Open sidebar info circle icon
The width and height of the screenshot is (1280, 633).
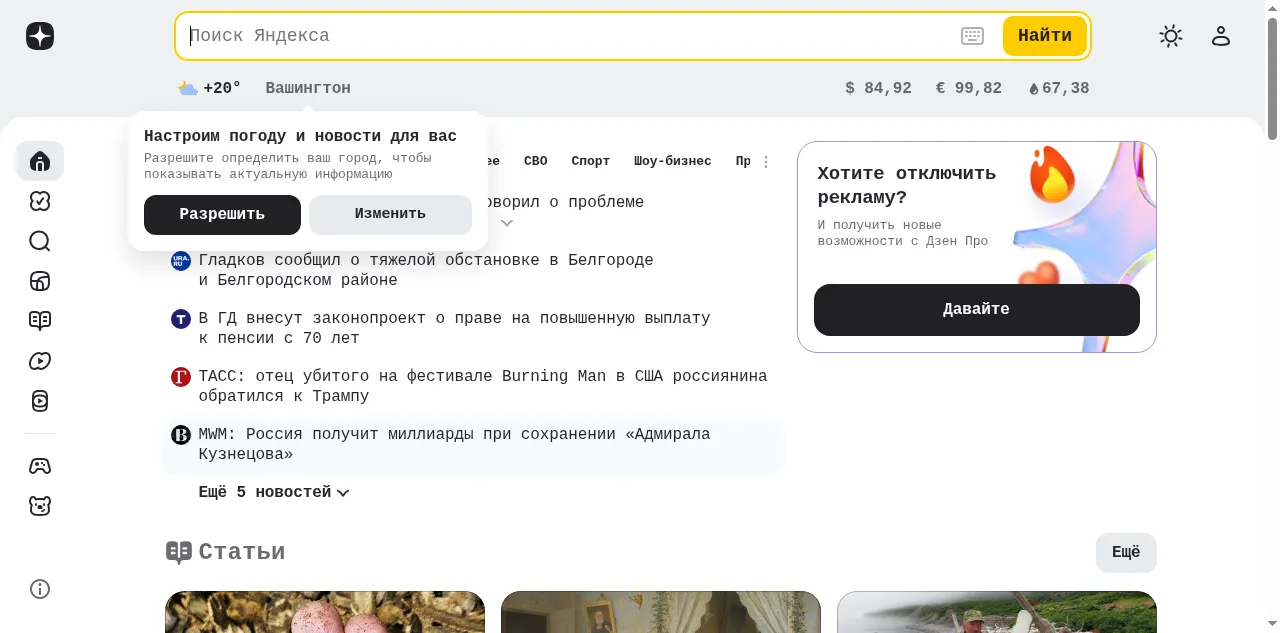click(40, 589)
